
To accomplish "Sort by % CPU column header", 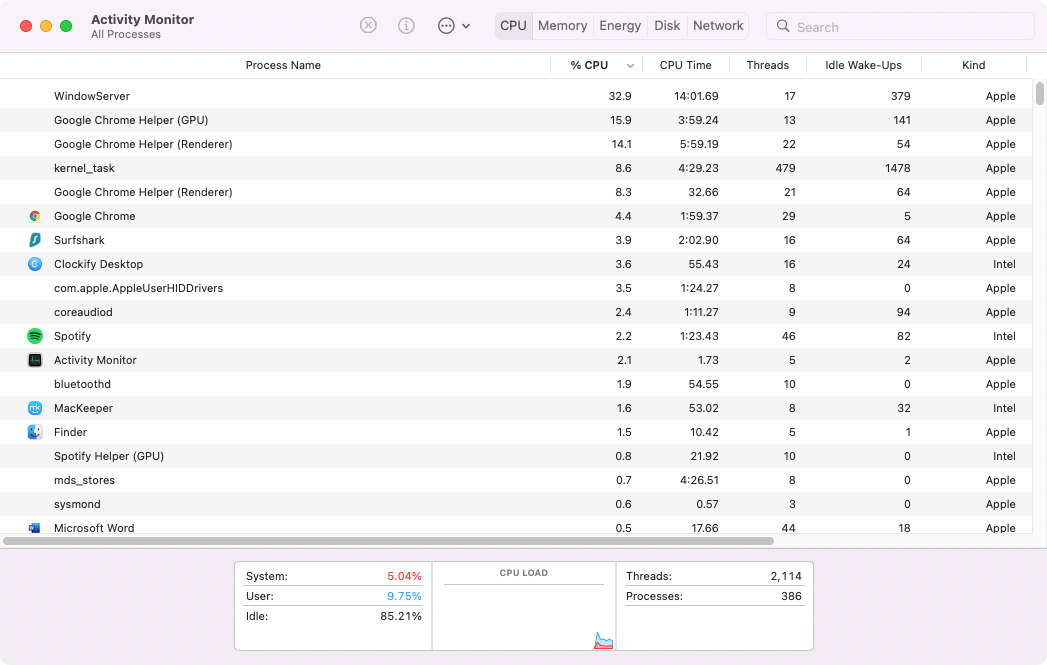I will (x=589, y=65).
